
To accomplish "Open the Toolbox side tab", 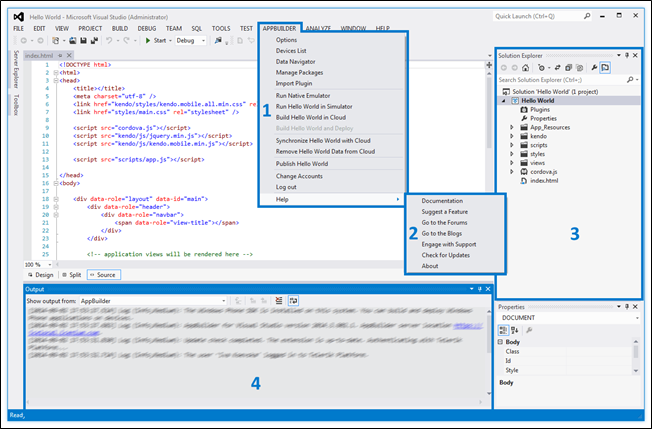I will pos(16,105).
